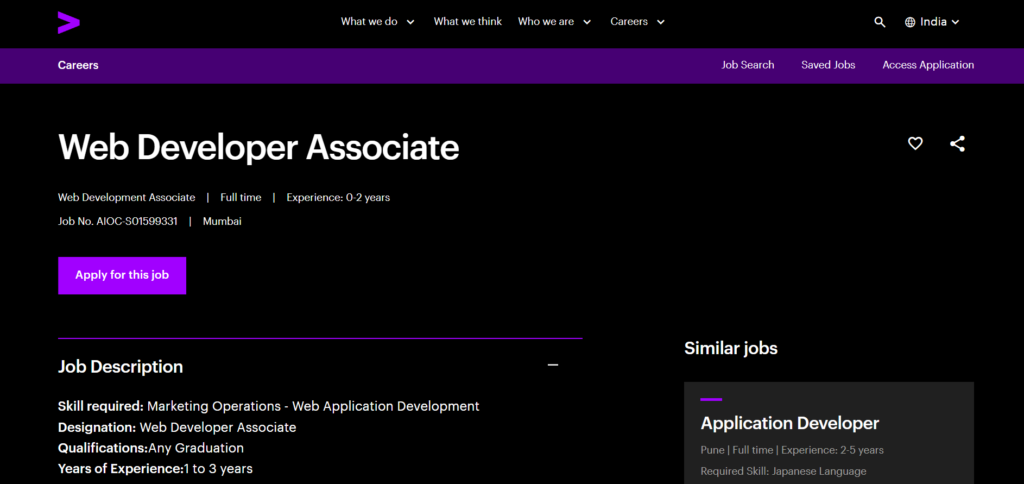This screenshot has height=484, width=1024.
Task: Click the Web Developer Associate page title
Action: click(258, 147)
